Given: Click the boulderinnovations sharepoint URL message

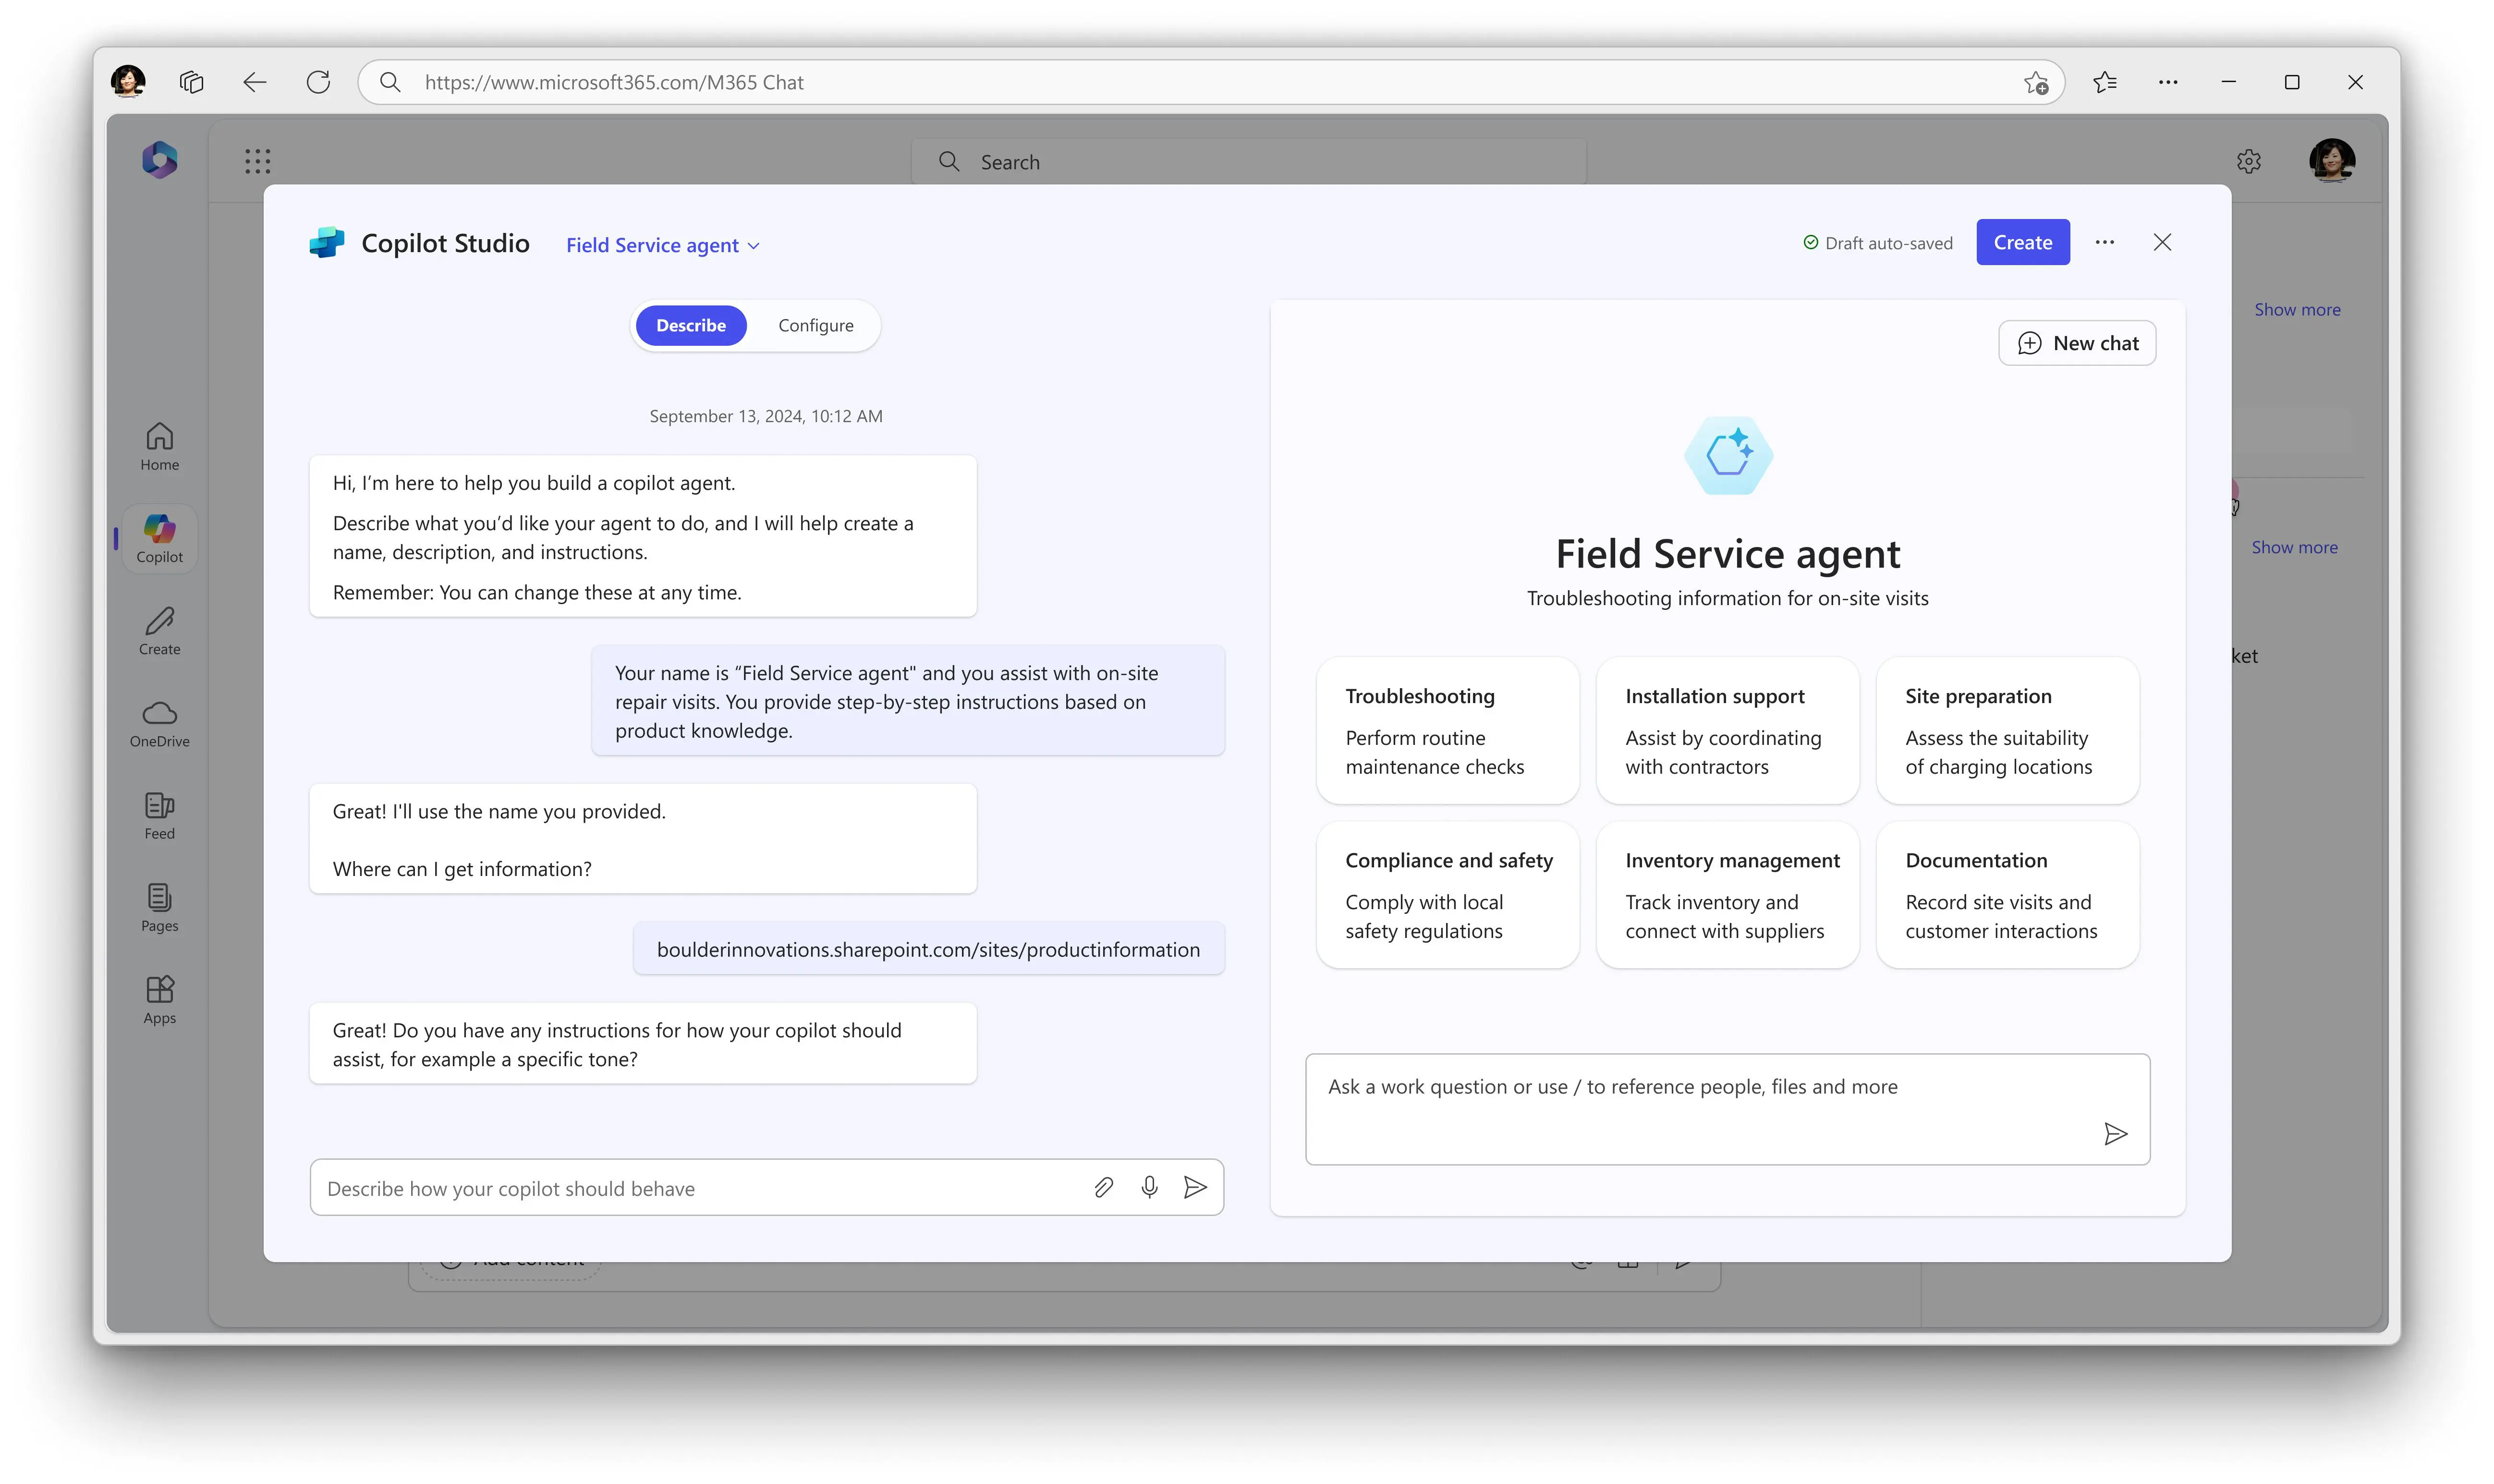Looking at the screenshot, I should (928, 949).
